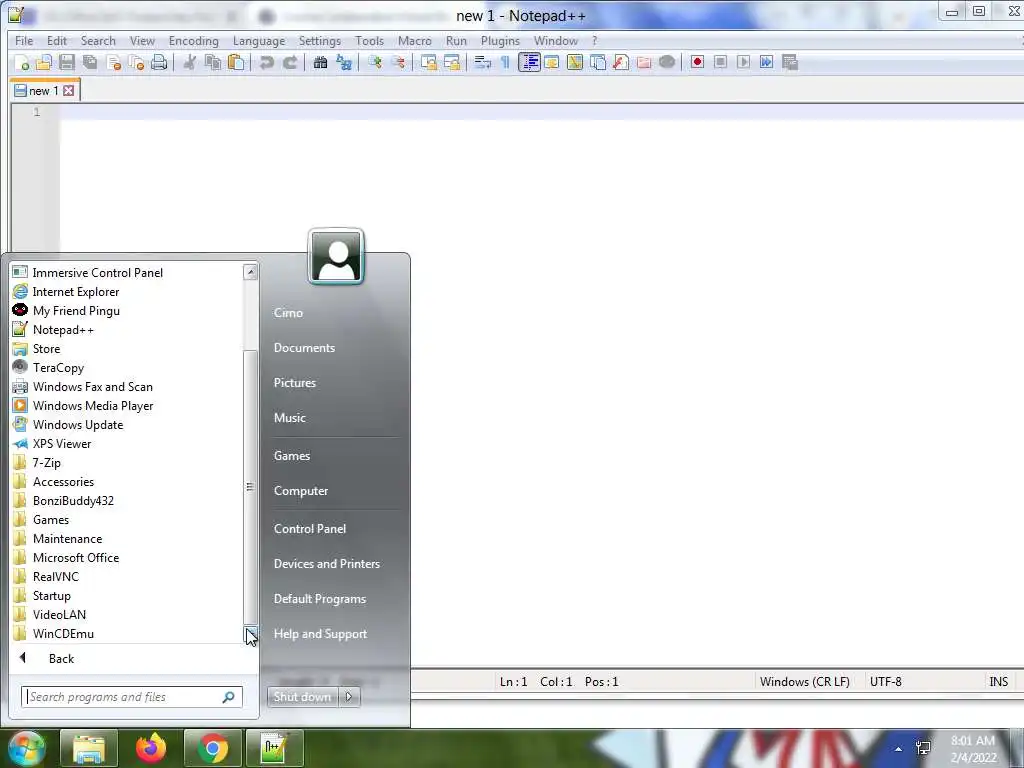Open the Encoding menu
The image size is (1024, 768).
[x=194, y=40]
